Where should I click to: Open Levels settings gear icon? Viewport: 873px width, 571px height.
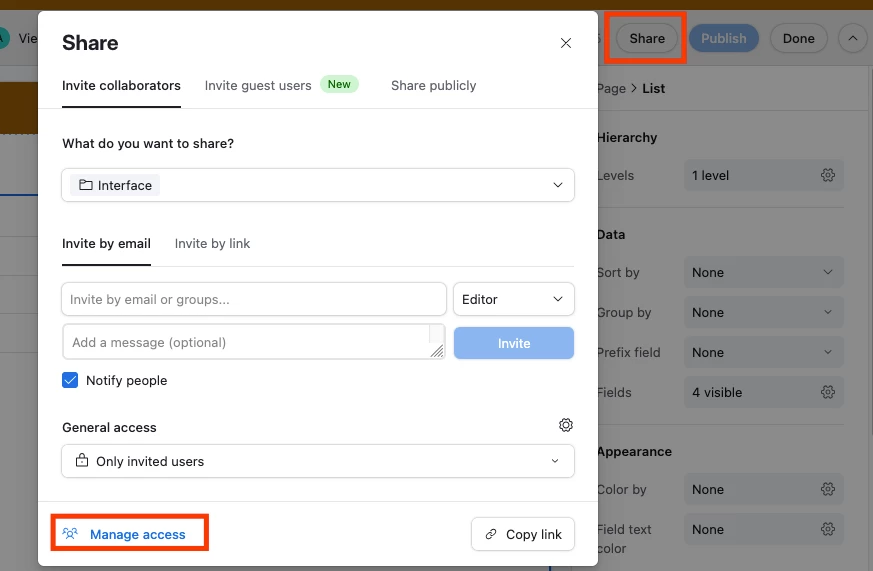[x=827, y=175]
